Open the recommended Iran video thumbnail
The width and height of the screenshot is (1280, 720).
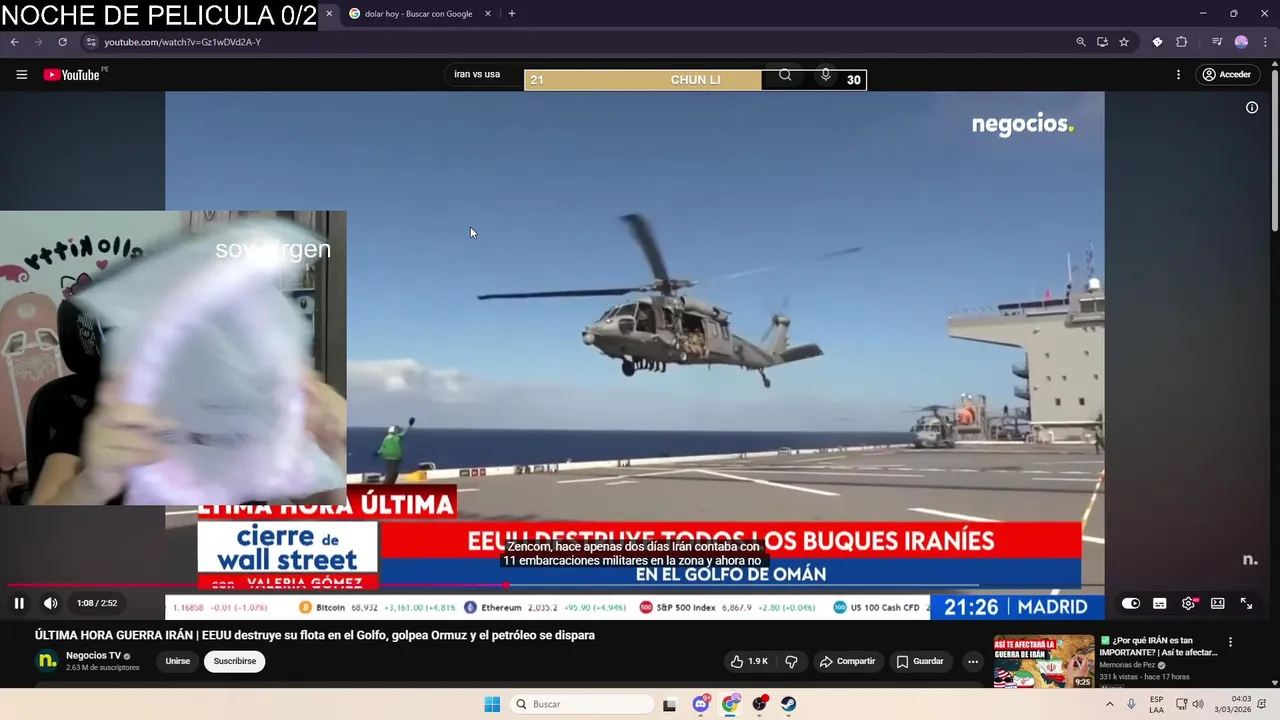[x=1044, y=661]
